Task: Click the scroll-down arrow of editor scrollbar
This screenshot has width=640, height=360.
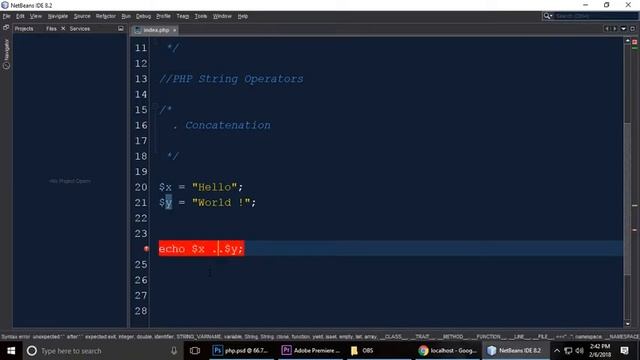Action: pos(628,324)
